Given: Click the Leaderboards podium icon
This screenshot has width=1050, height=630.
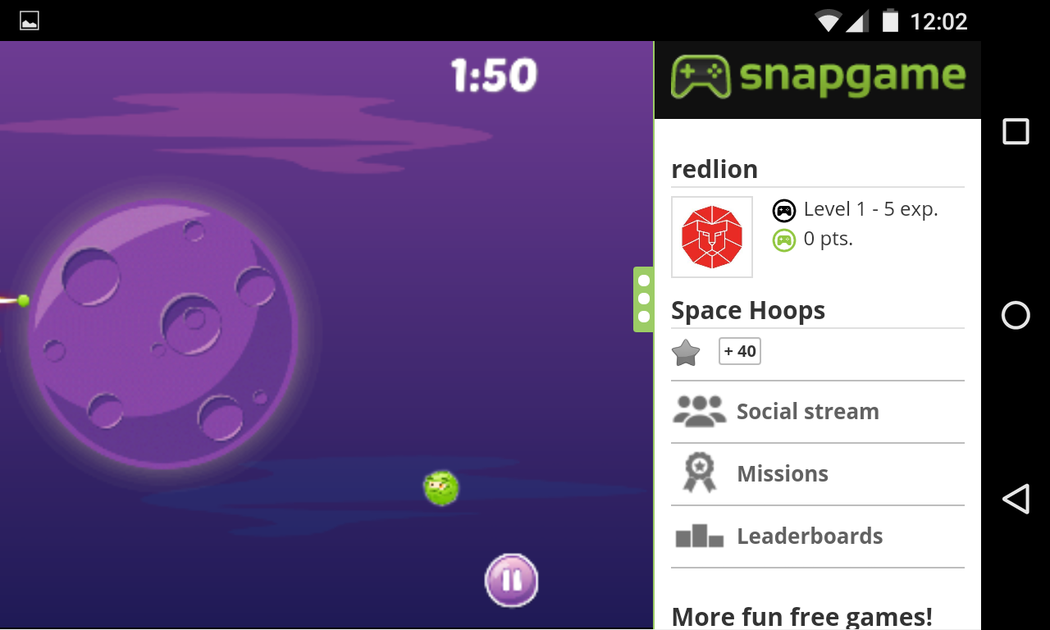Looking at the screenshot, I should click(x=699, y=536).
